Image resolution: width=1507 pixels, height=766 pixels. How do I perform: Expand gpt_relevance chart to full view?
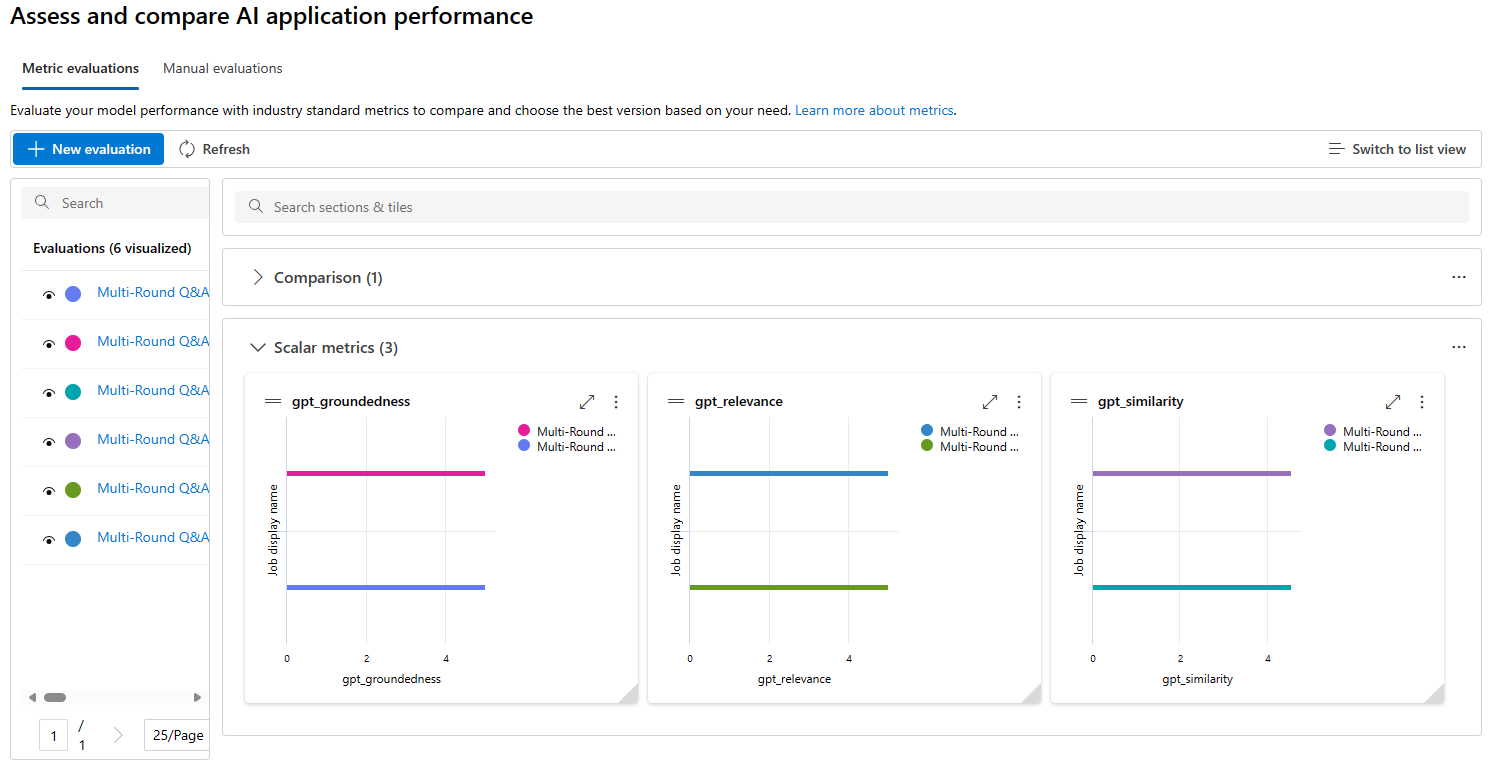coord(990,402)
